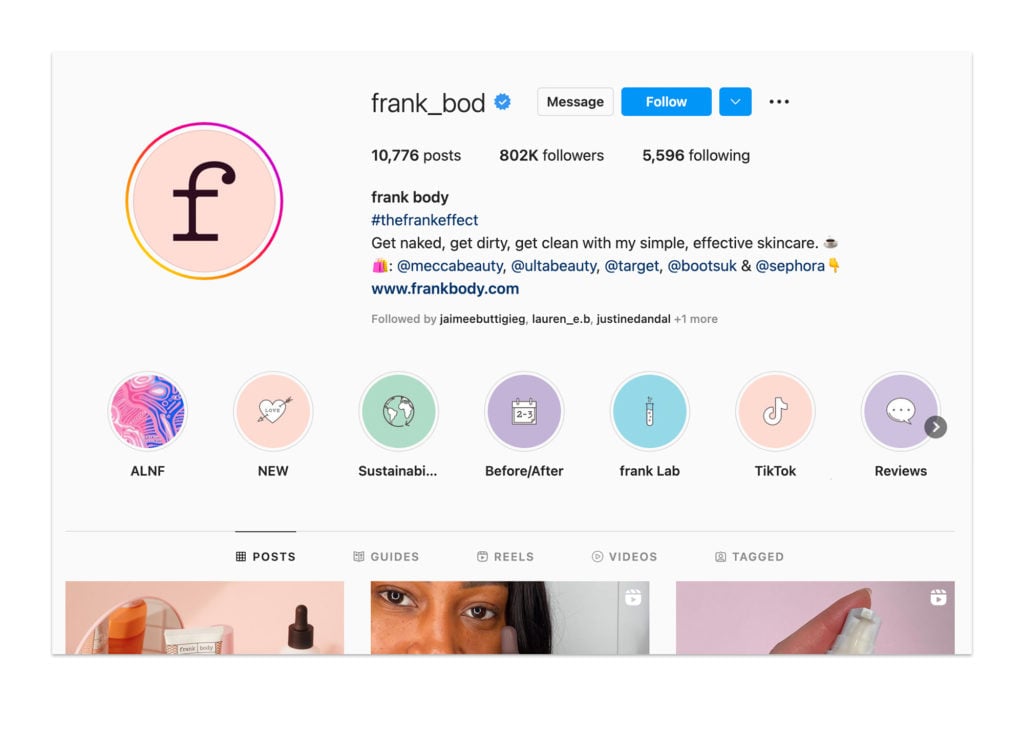Open the Reviews speech bubble highlight
Viewport: 1024px width, 732px height.
[x=901, y=411]
